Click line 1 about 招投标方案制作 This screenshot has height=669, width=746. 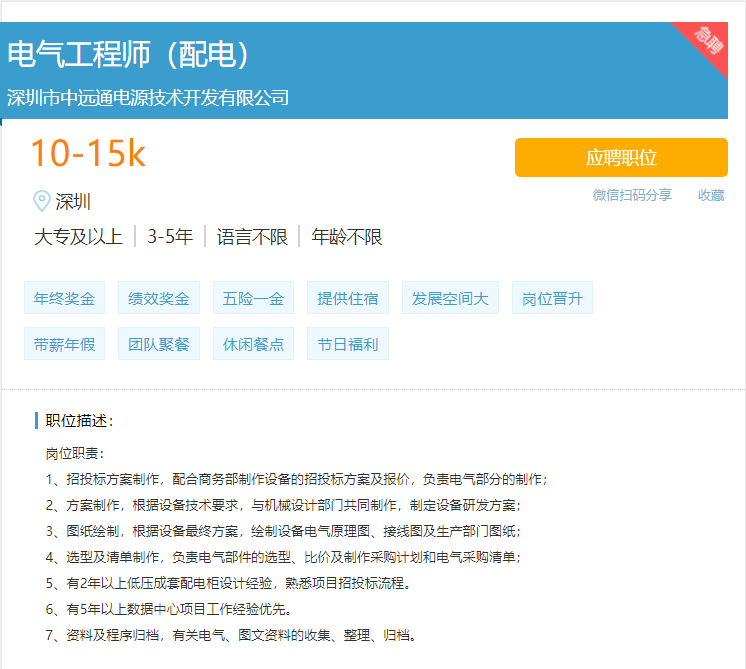click(297, 479)
